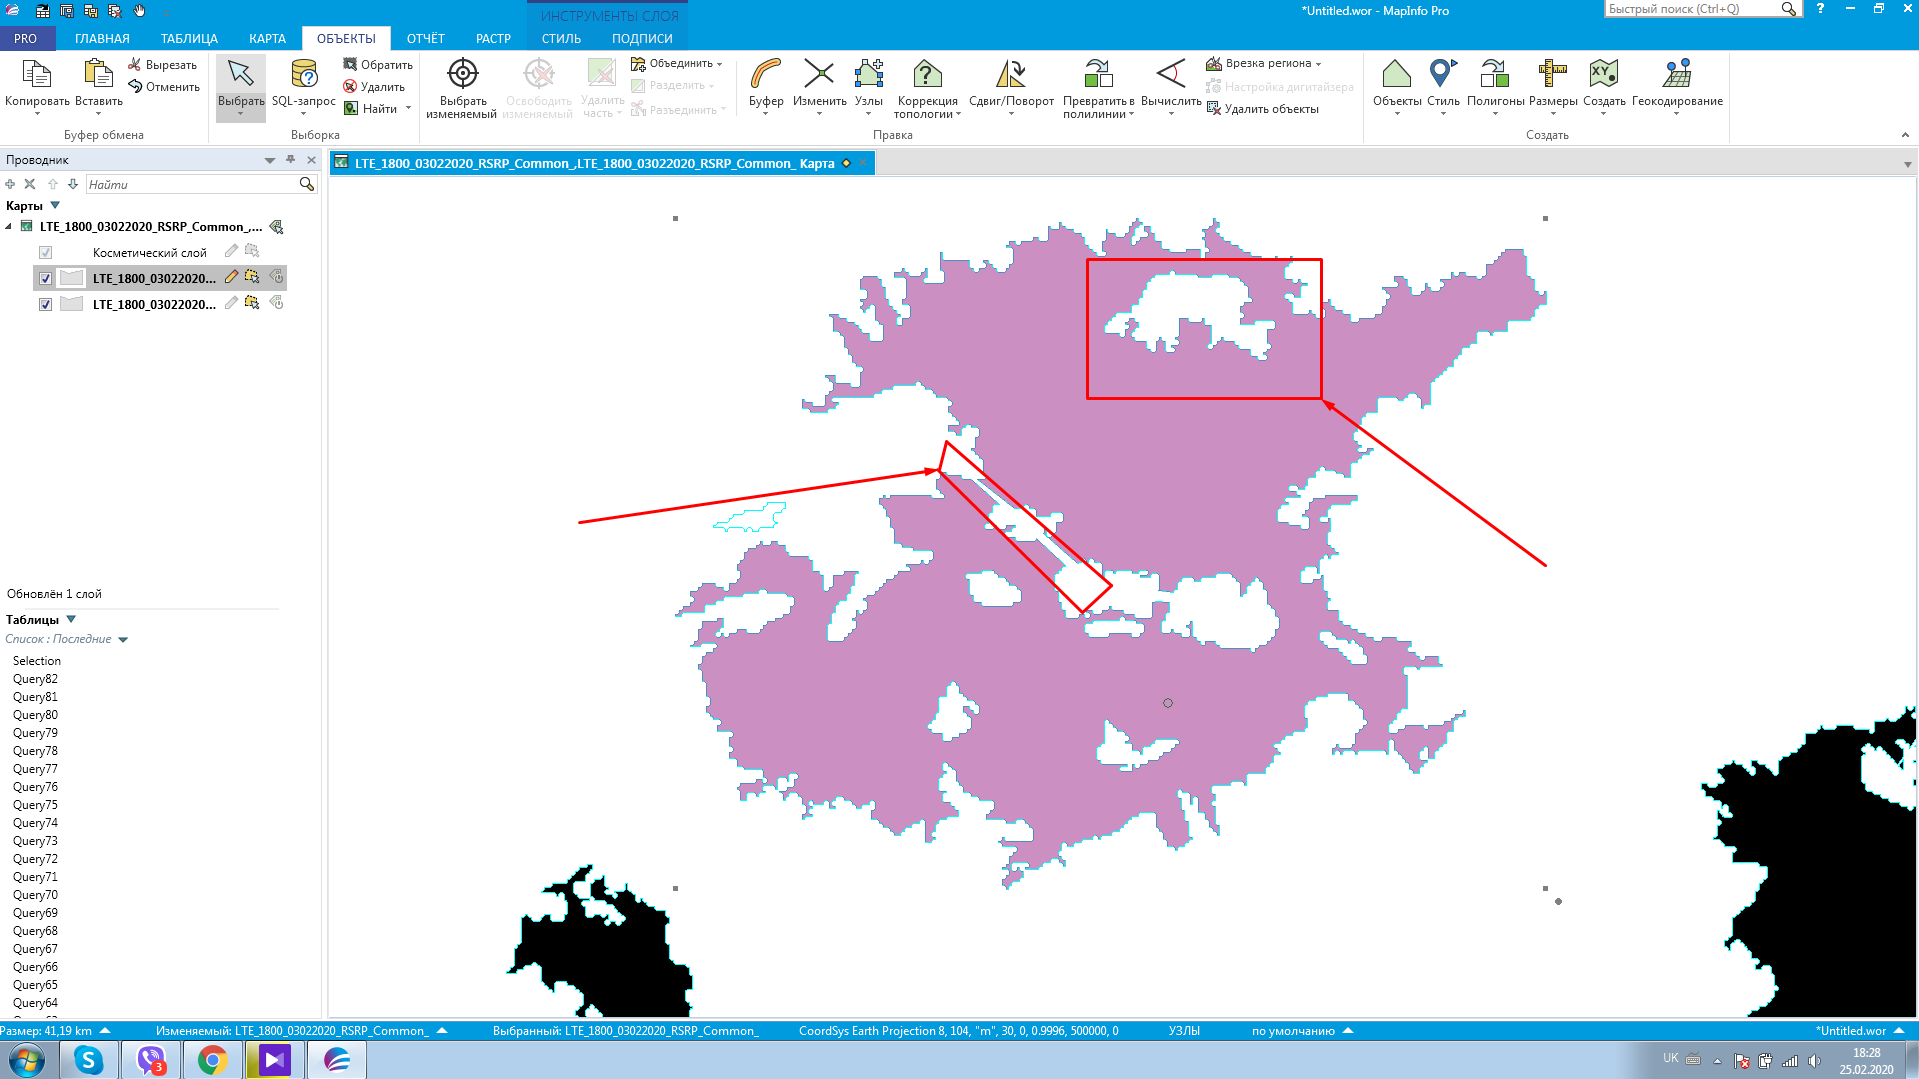Open Google Chrome from the taskbar
Image resolution: width=1919 pixels, height=1079 pixels.
point(211,1060)
